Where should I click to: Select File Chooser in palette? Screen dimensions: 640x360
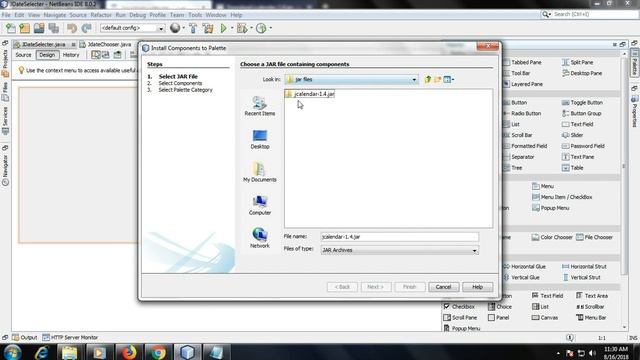coord(594,237)
